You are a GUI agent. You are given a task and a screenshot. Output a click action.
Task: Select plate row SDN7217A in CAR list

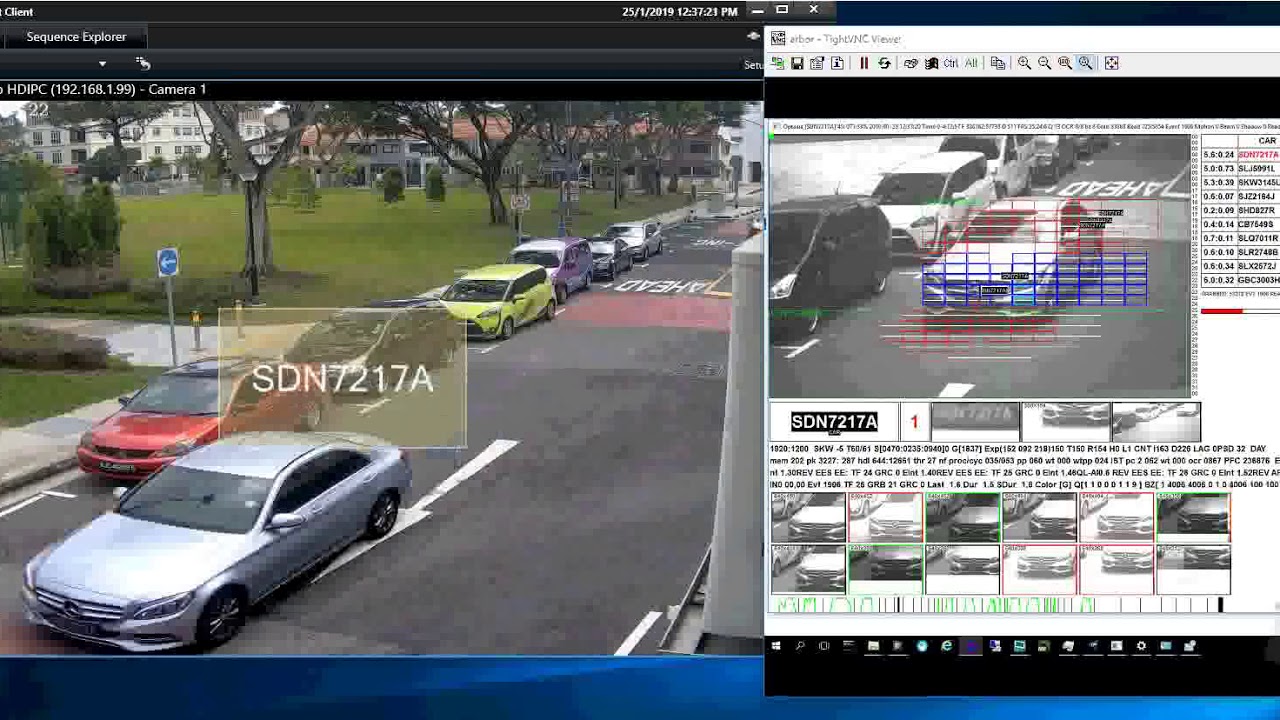pos(1241,155)
